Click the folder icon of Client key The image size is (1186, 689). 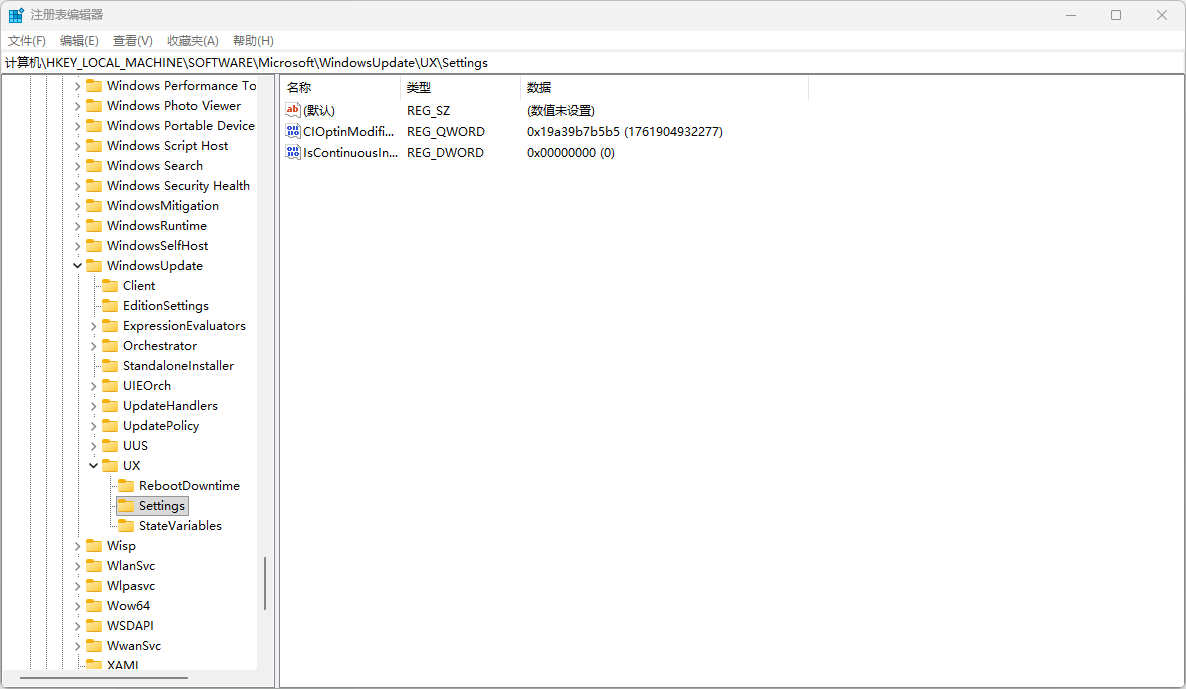pos(110,286)
